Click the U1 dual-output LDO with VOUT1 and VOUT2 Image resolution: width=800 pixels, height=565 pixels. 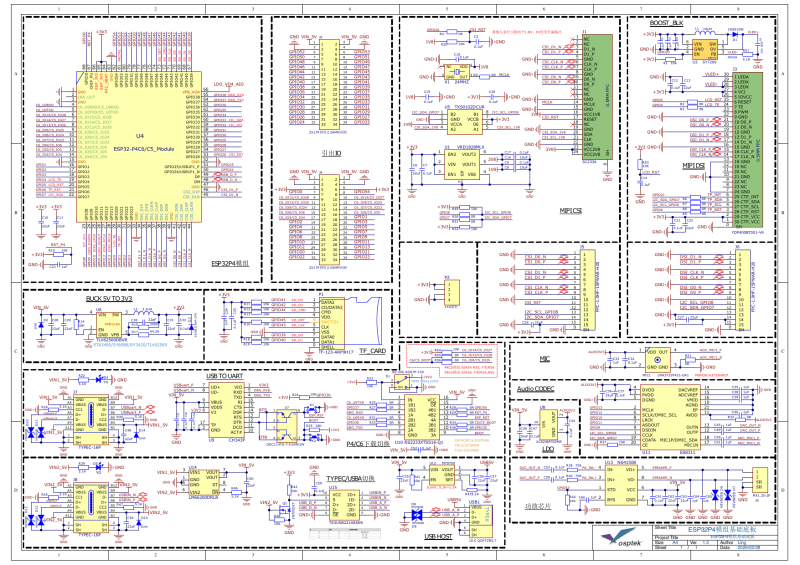462,164
